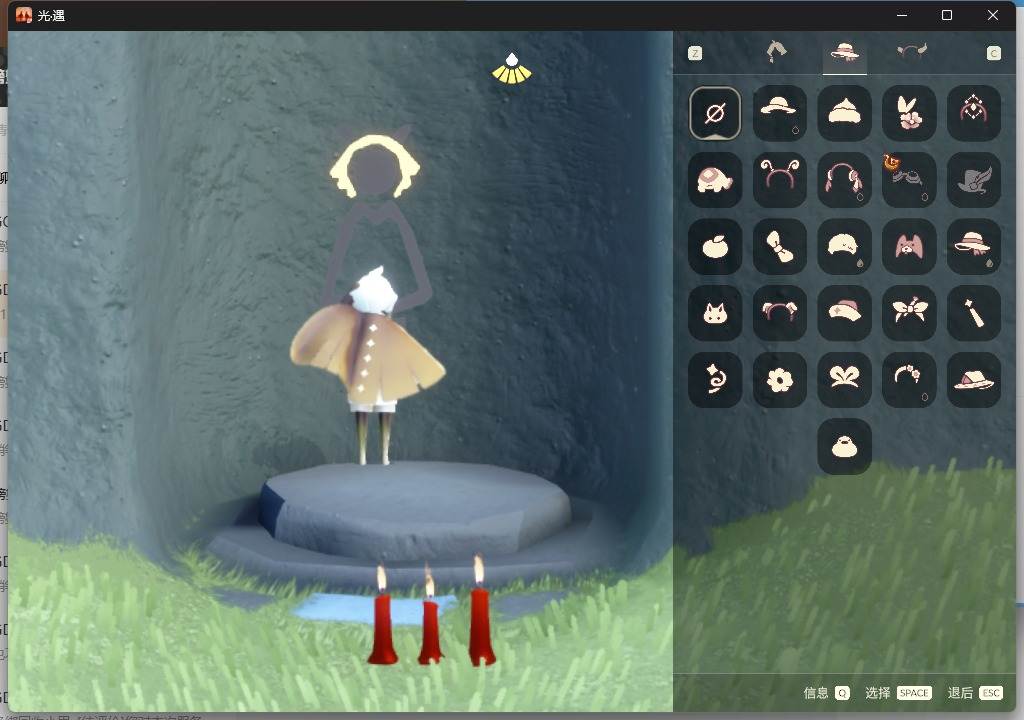Click 选择 SPACE select button
This screenshot has height=720, width=1024.
(x=899, y=693)
